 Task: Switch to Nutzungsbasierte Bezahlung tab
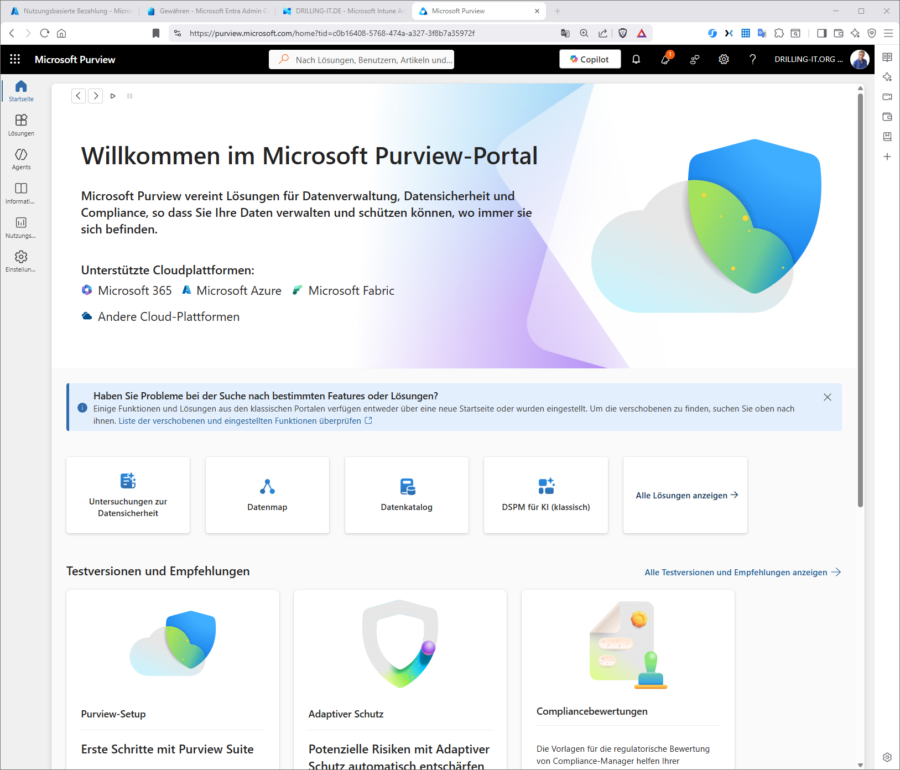(x=72, y=11)
